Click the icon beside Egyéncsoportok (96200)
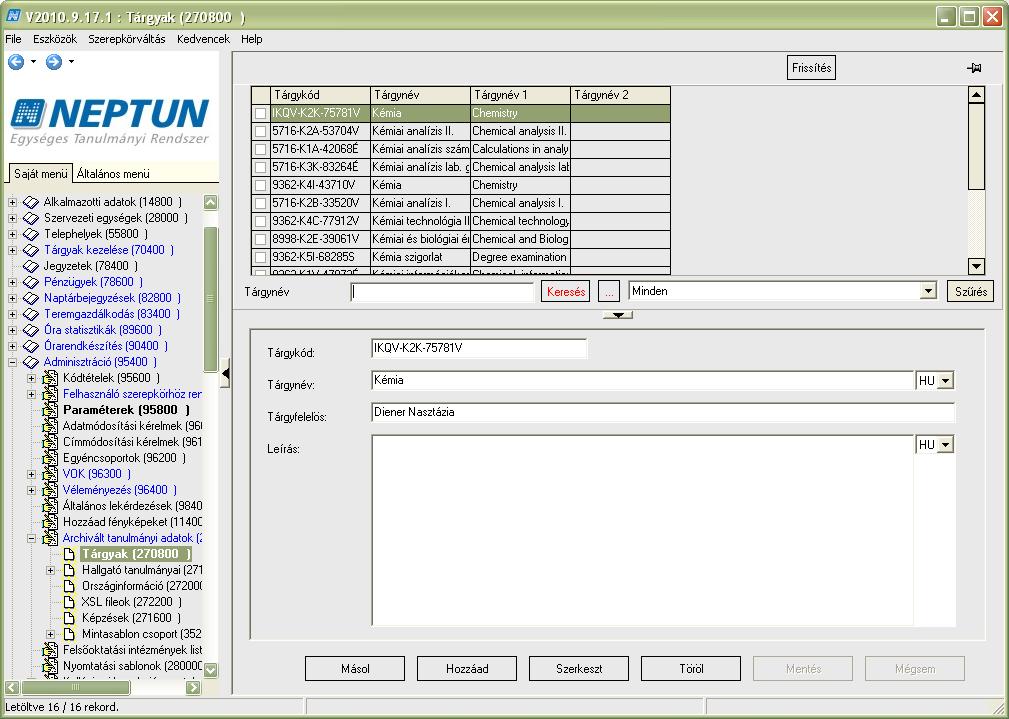 tap(50, 458)
